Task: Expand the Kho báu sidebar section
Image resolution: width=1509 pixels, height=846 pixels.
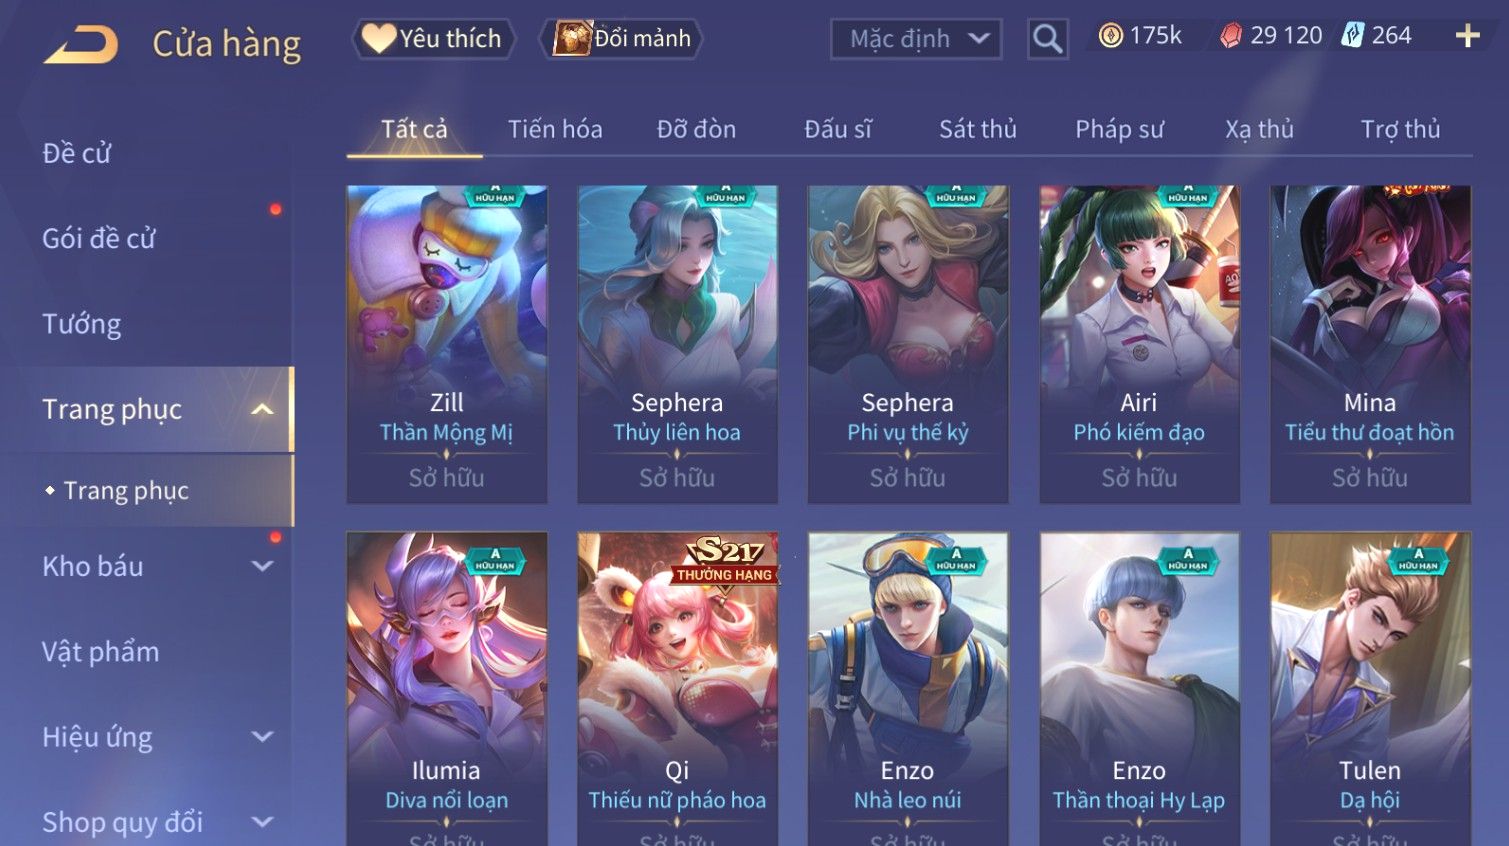Action: point(262,566)
